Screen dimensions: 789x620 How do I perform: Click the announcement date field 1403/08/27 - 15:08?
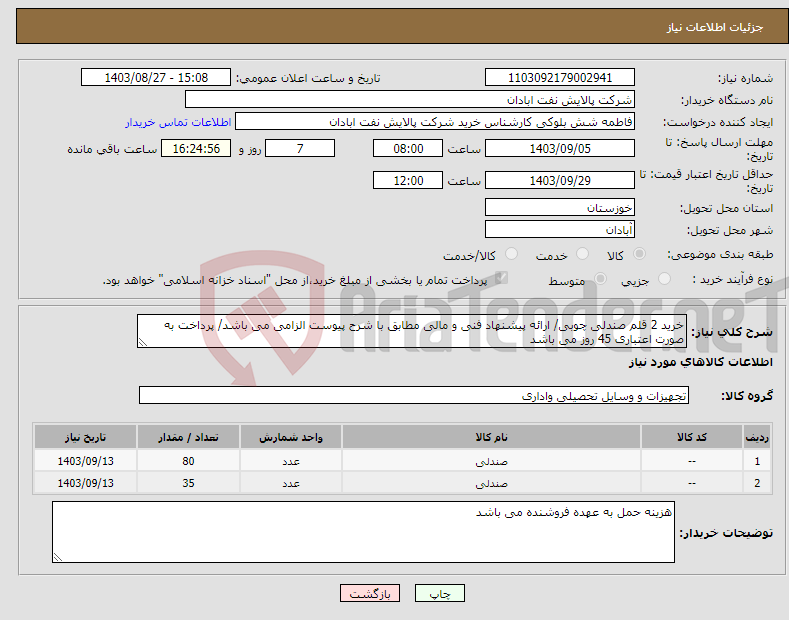tap(156, 78)
